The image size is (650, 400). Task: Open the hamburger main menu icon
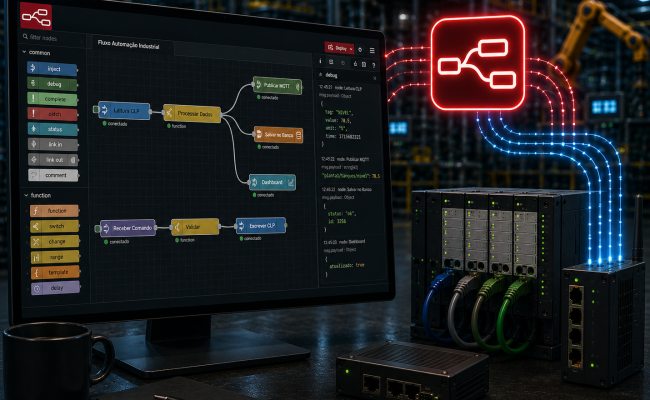(x=372, y=50)
